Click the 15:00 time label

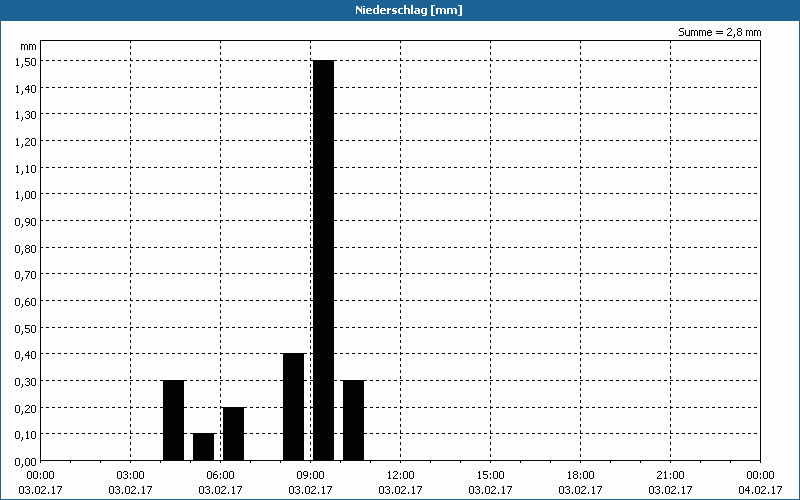coord(490,476)
